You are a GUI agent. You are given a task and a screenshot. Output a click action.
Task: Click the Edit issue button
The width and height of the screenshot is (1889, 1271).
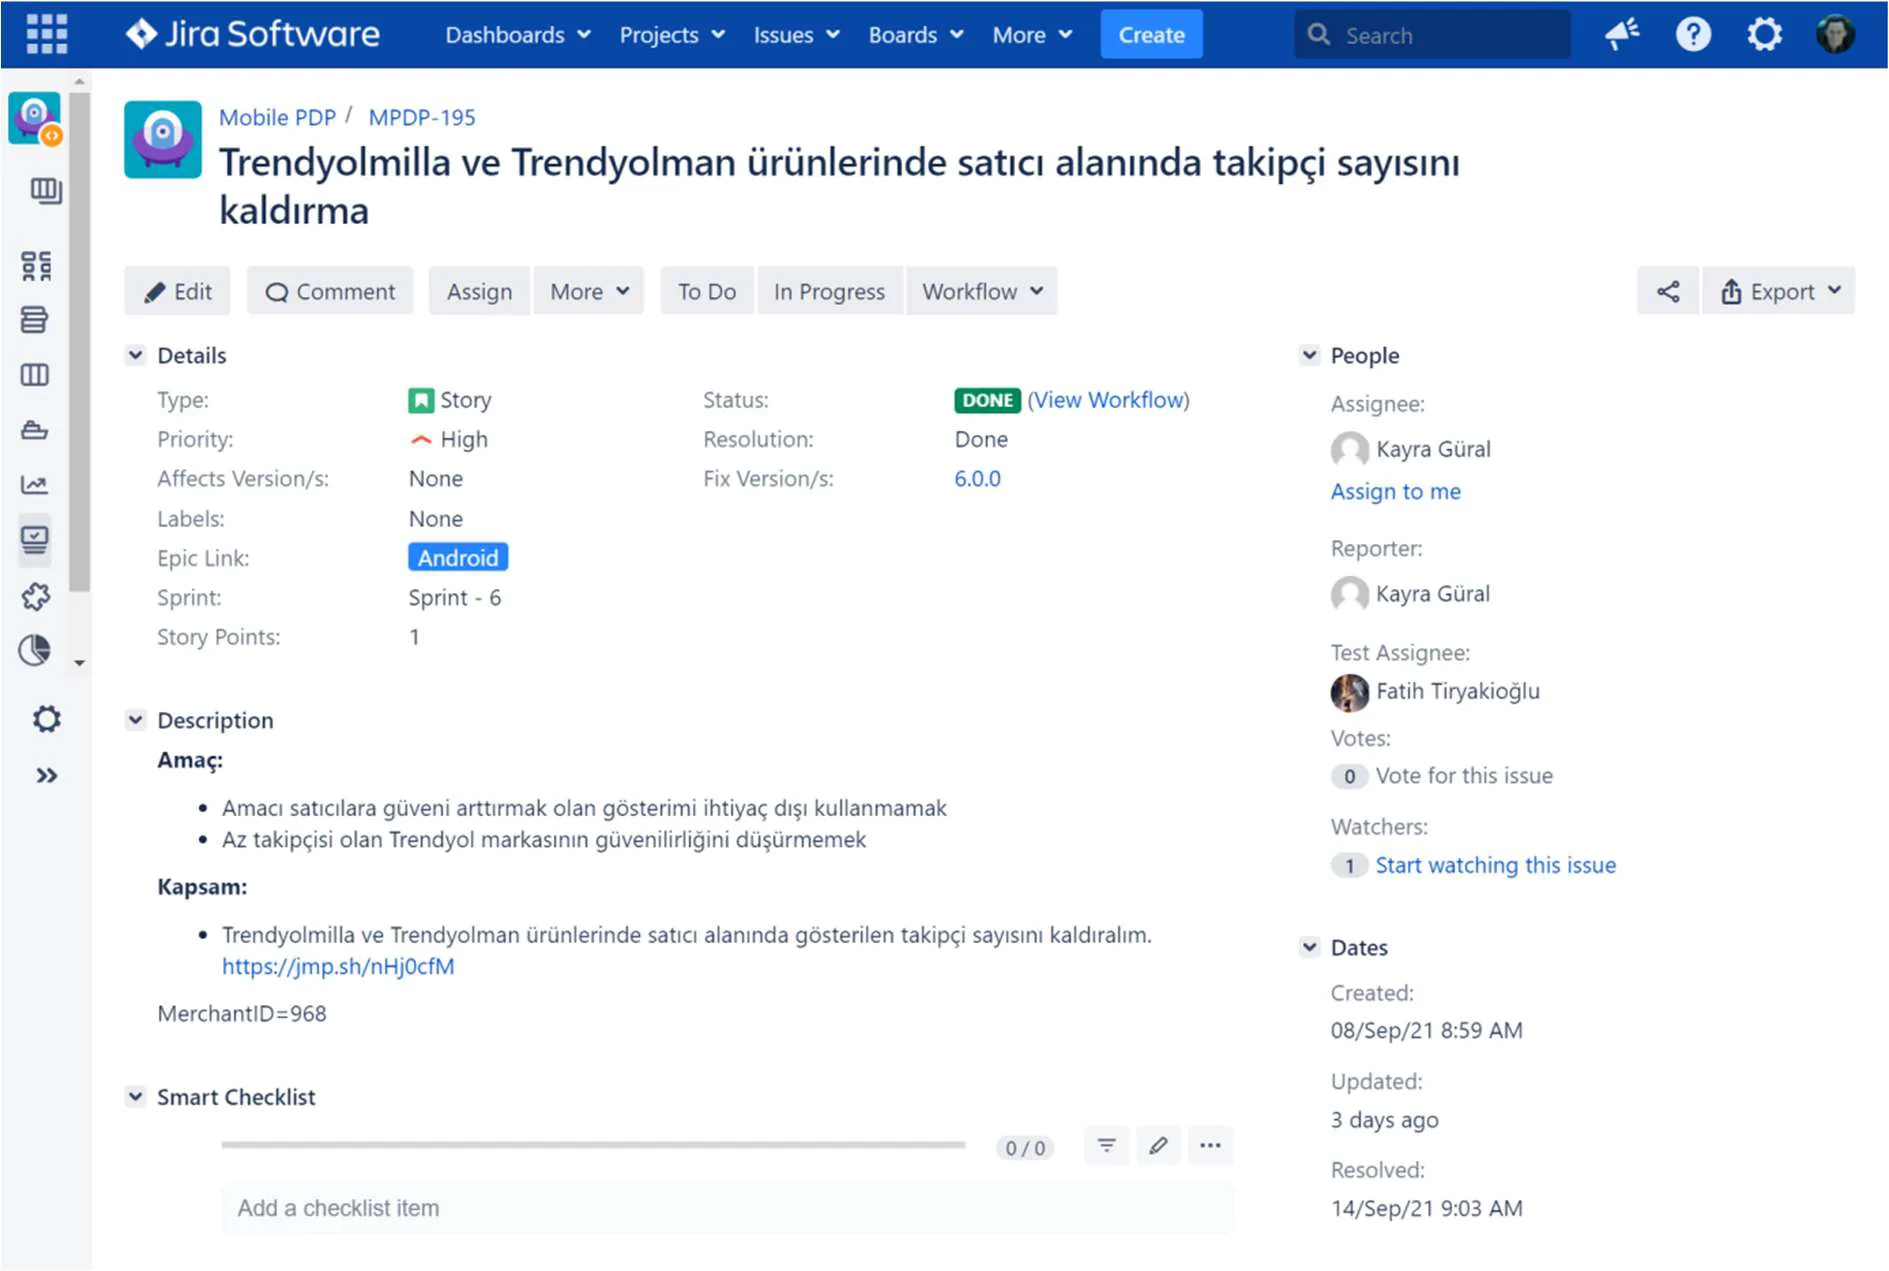tap(177, 291)
